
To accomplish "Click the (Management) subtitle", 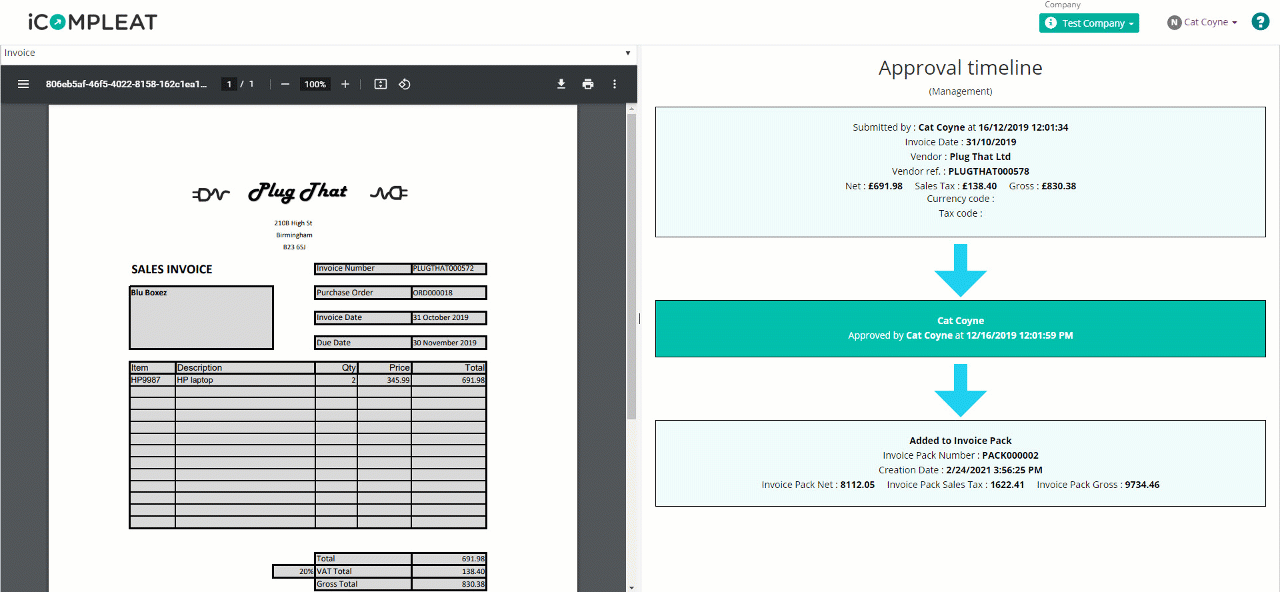I will [960, 91].
